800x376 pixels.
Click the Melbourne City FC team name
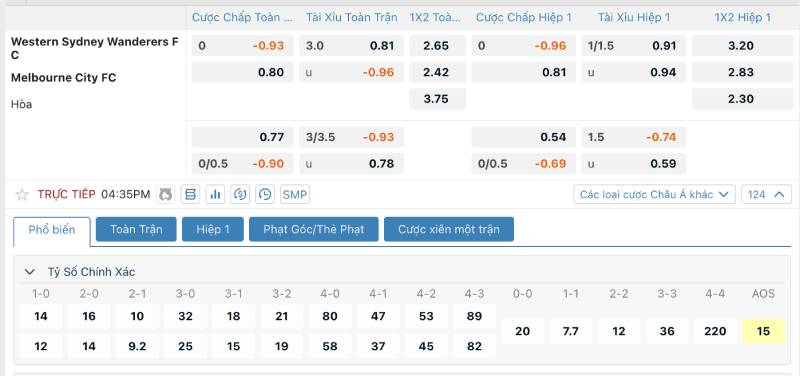click(x=63, y=78)
